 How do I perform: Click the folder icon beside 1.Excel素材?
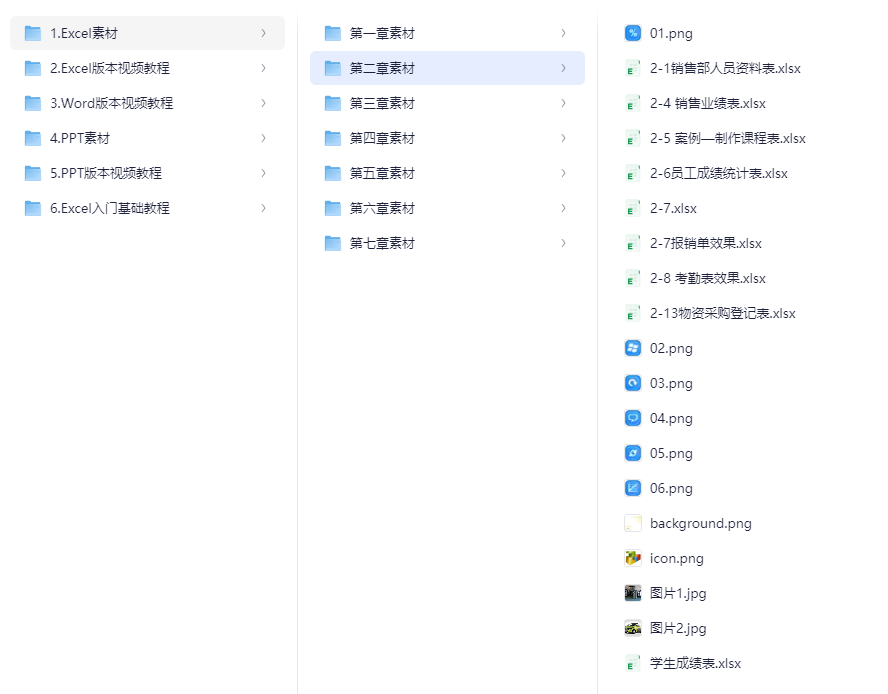pyautogui.click(x=33, y=33)
